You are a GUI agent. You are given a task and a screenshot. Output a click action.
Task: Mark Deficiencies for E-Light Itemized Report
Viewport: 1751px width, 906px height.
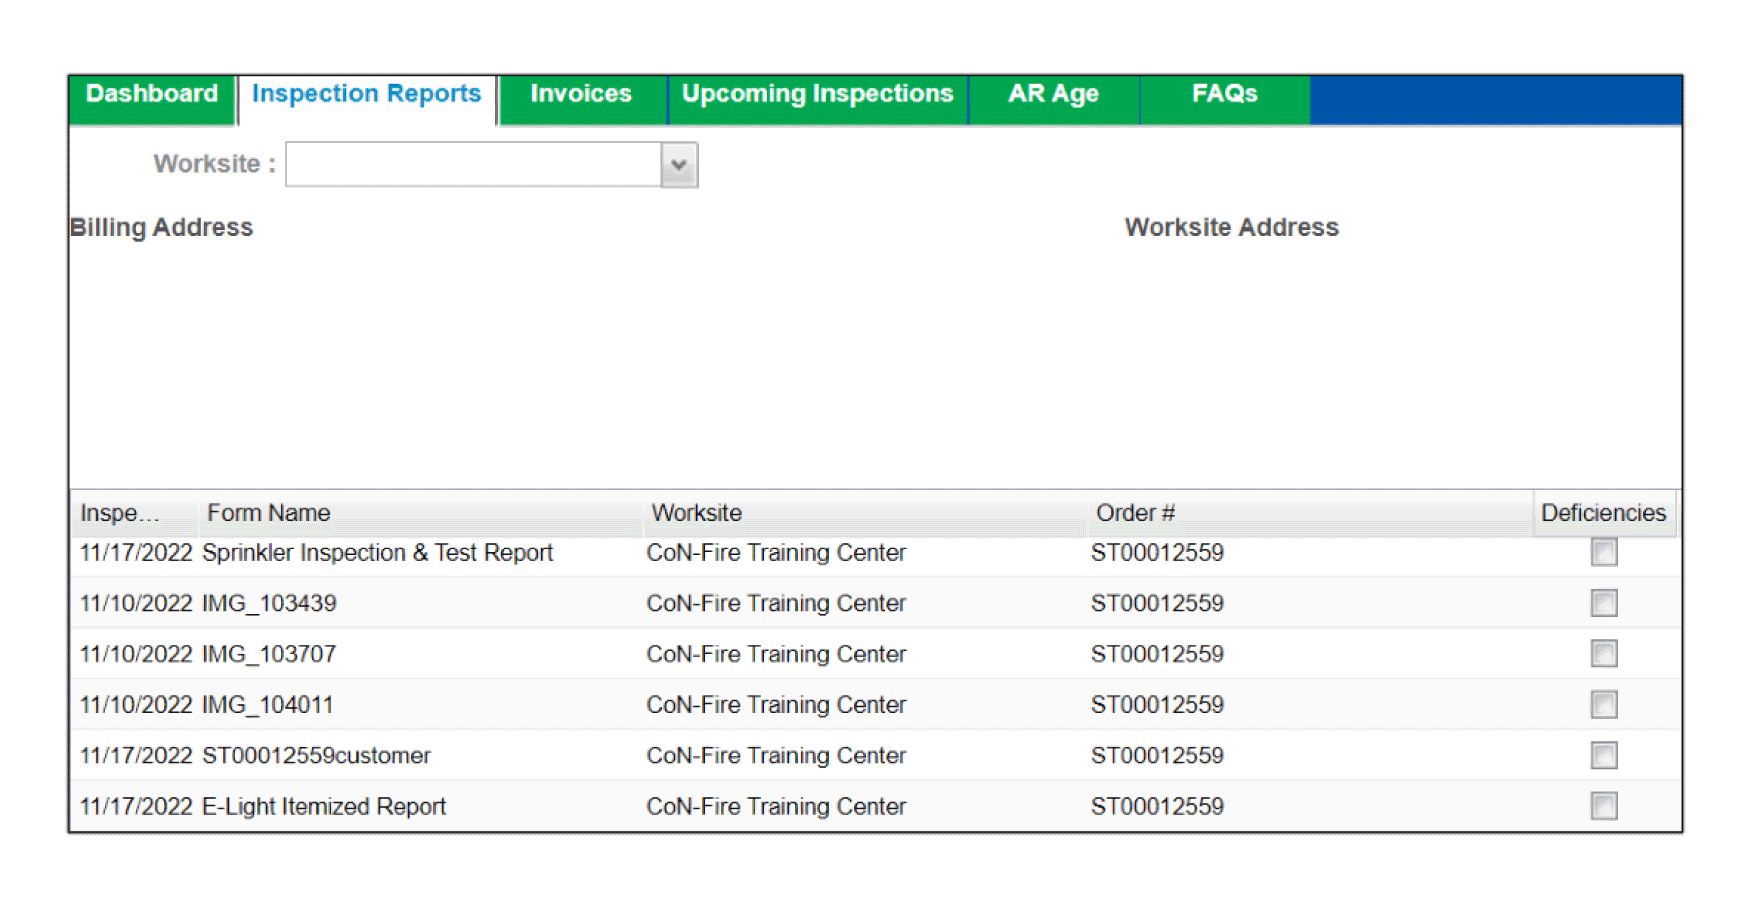tap(1603, 806)
